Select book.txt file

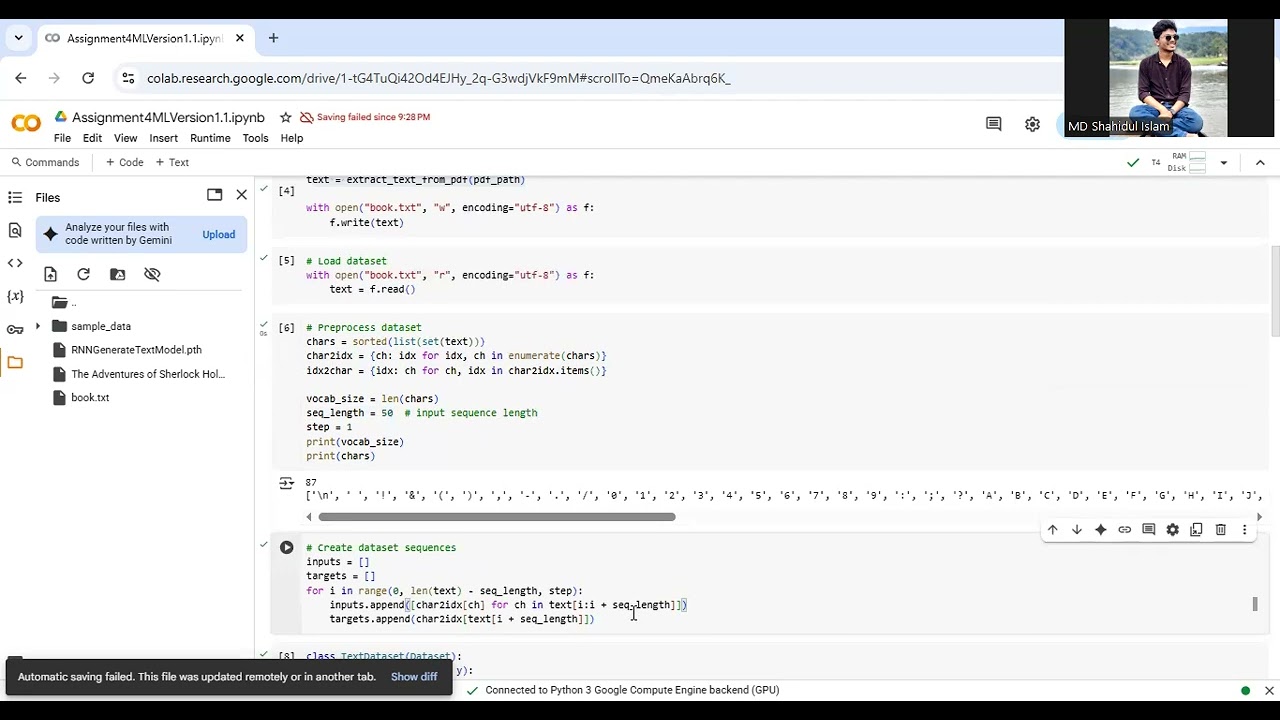pos(90,398)
